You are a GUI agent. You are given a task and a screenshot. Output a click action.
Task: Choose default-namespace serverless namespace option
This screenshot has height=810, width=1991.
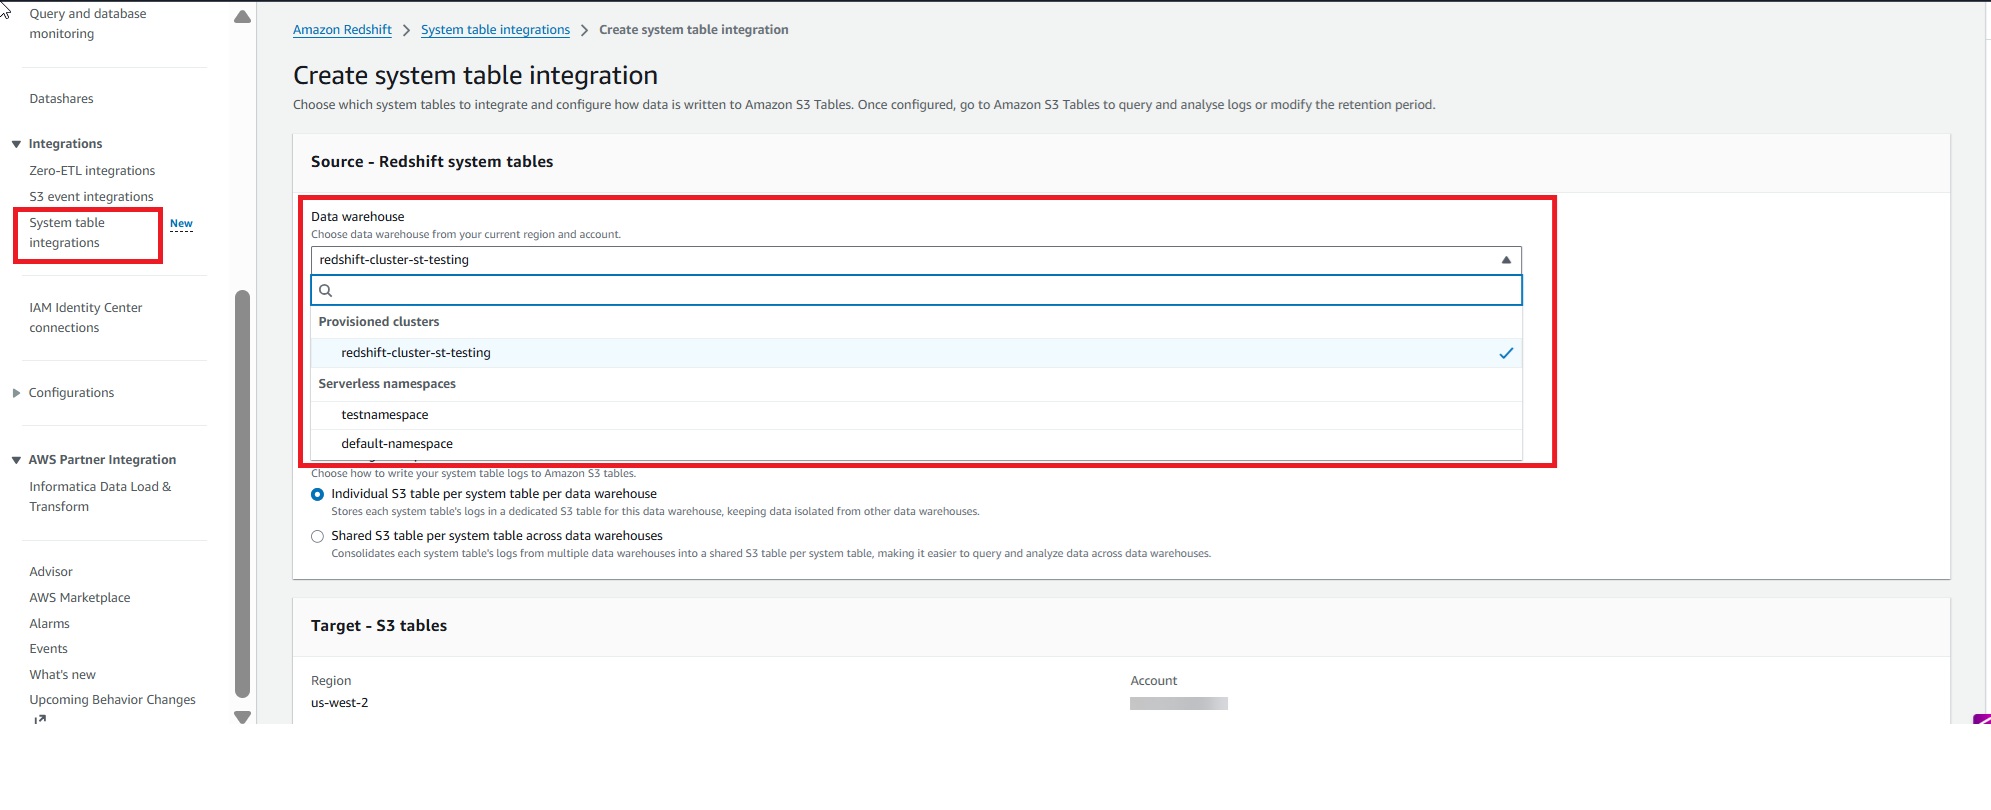point(916,444)
